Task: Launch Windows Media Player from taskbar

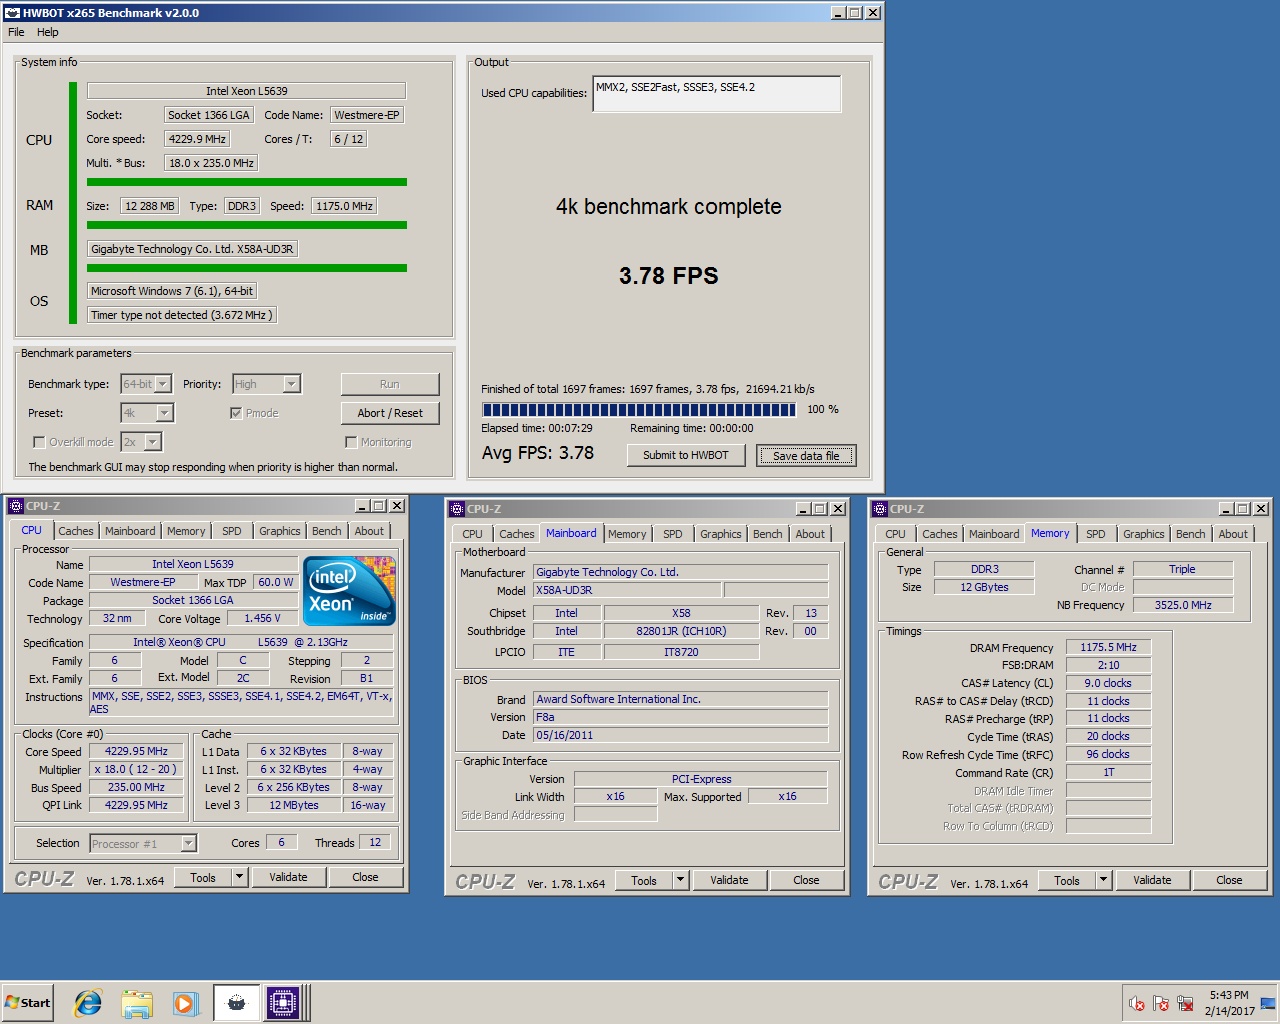Action: pos(186,1003)
